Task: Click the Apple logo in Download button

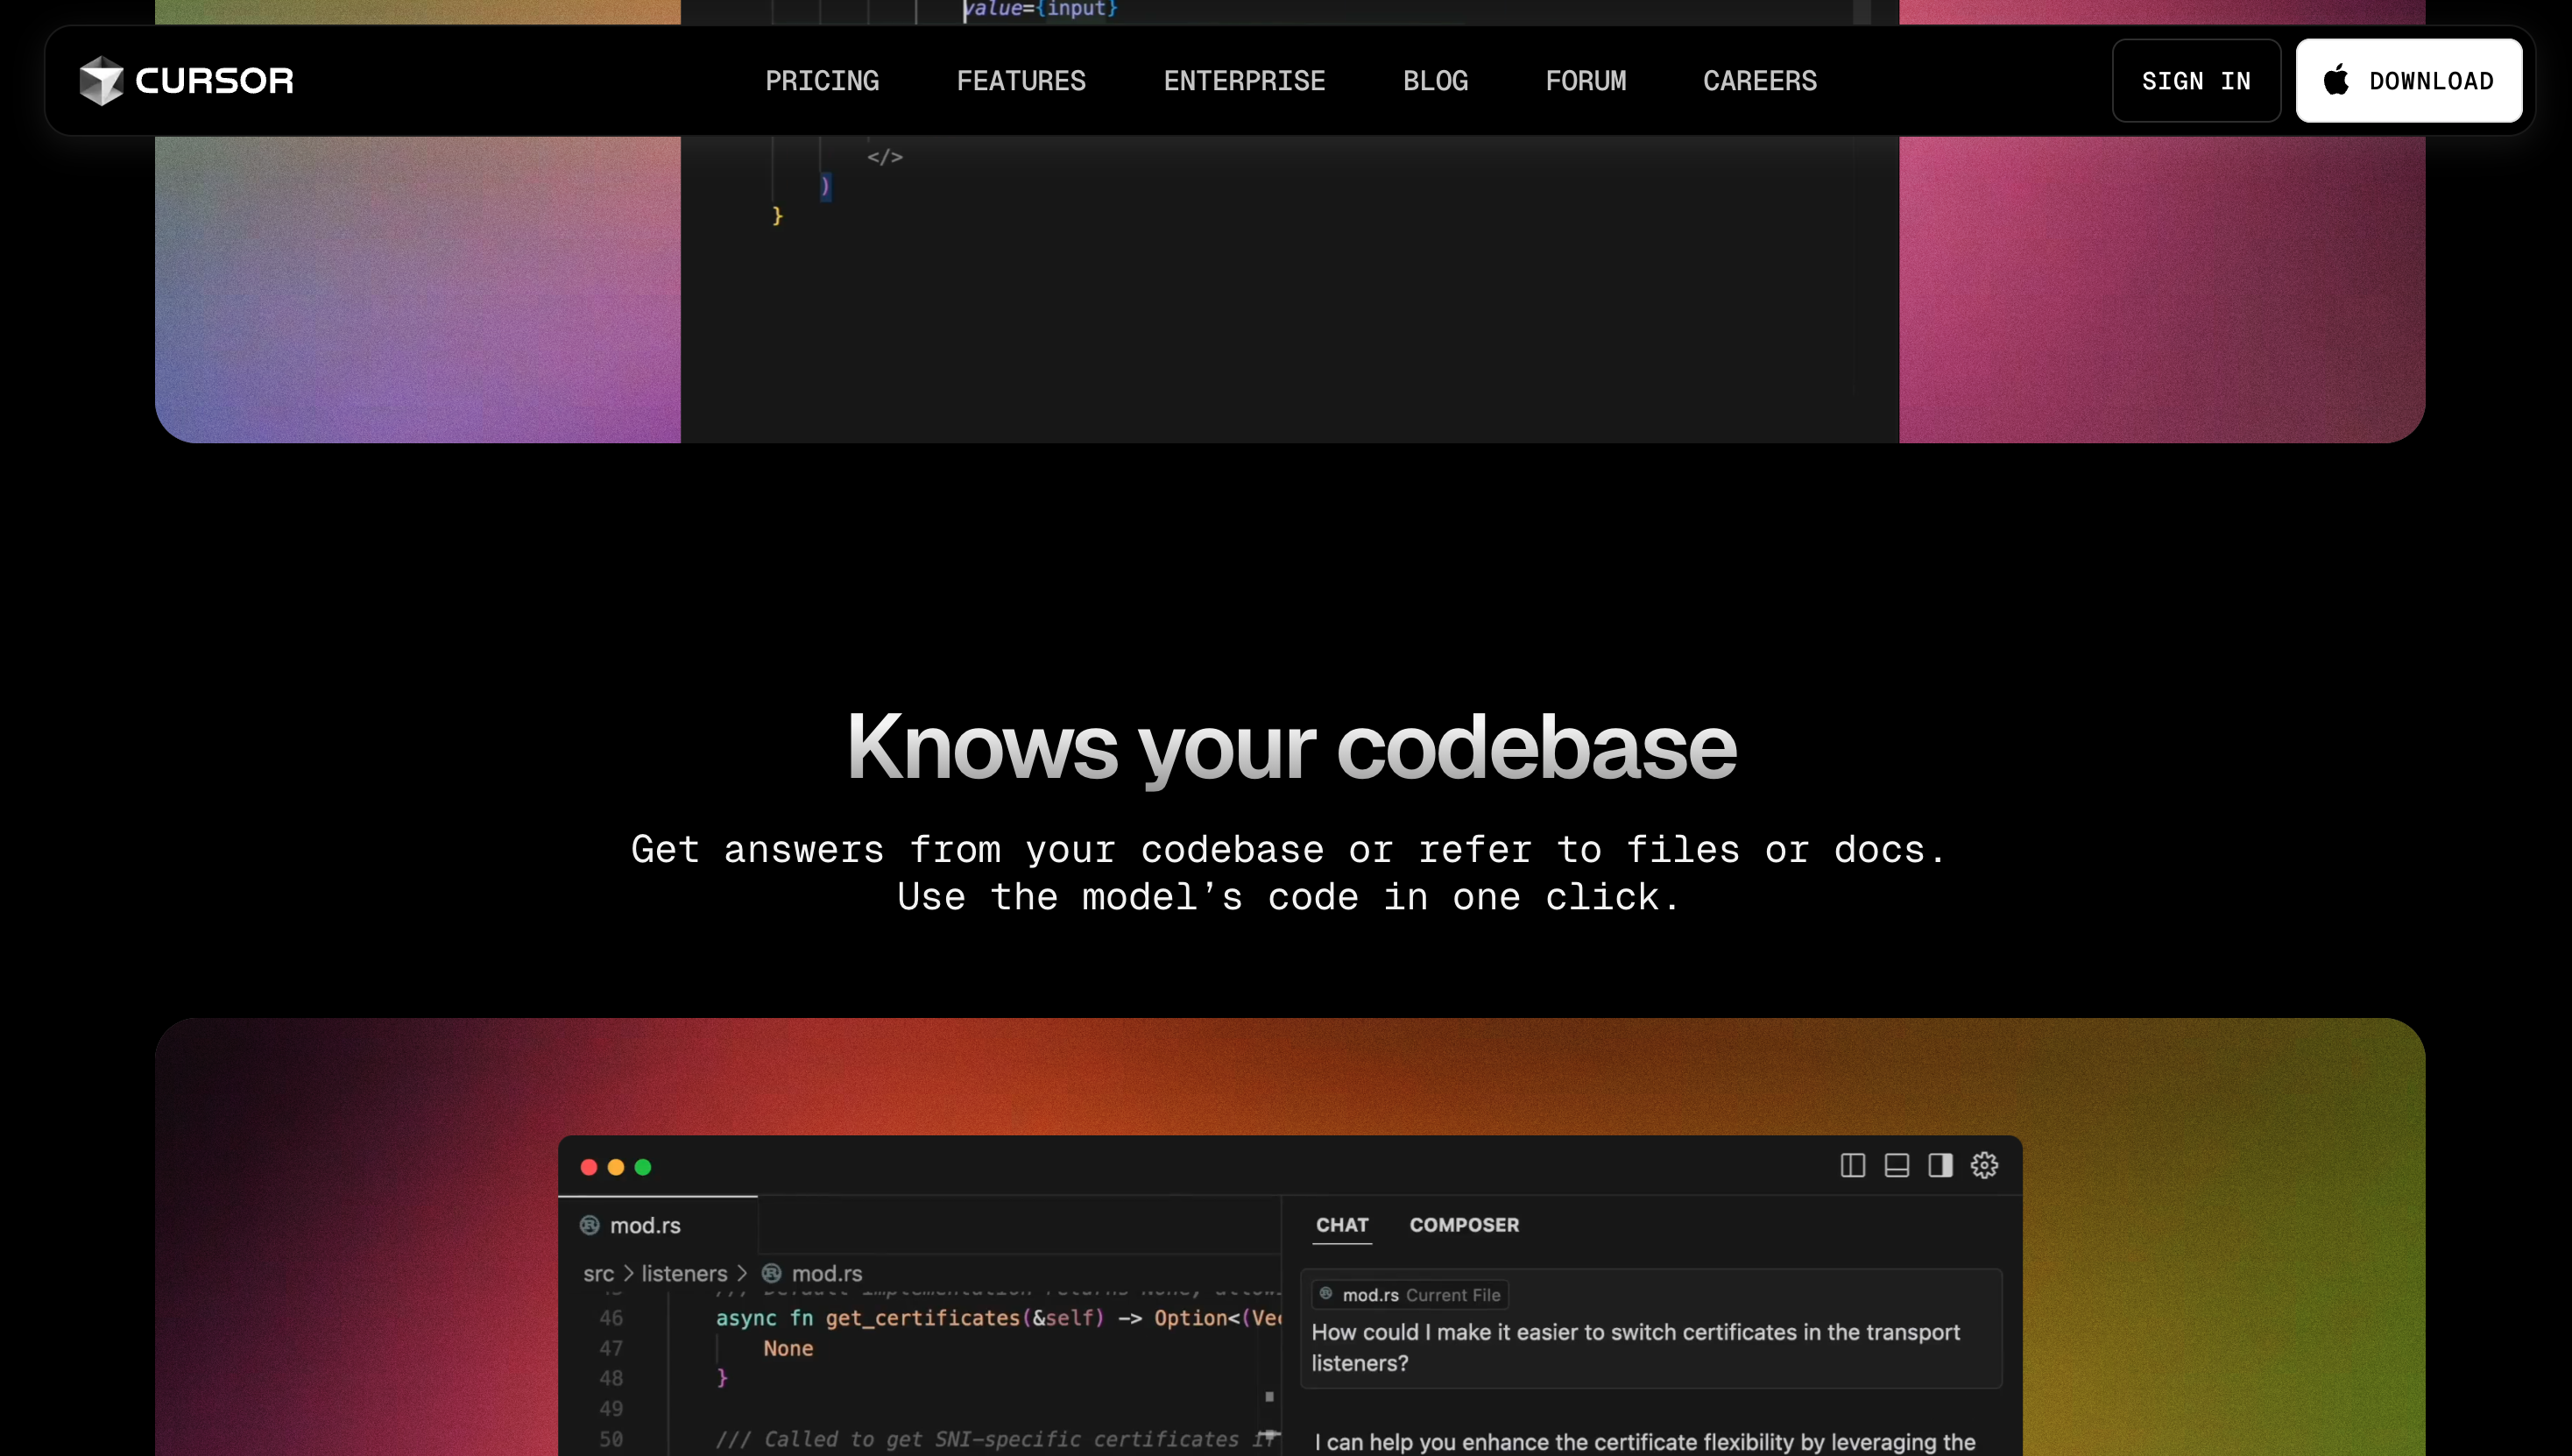Action: (x=2336, y=80)
